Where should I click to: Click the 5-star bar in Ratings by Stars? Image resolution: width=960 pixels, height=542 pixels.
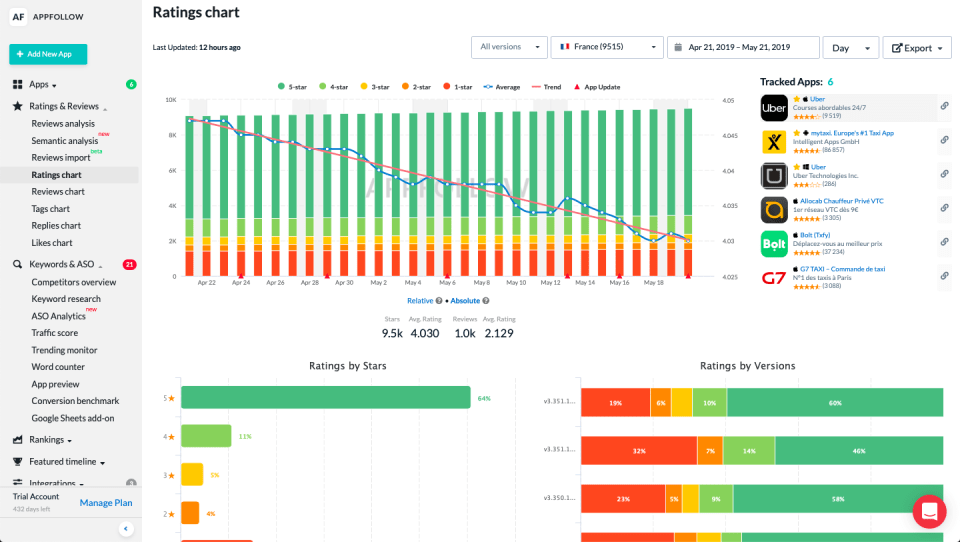(325, 398)
